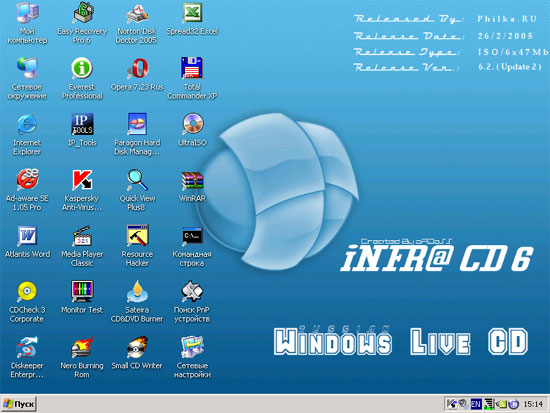Click the EN language indicator in tray
550x413 pixels.
(476, 404)
